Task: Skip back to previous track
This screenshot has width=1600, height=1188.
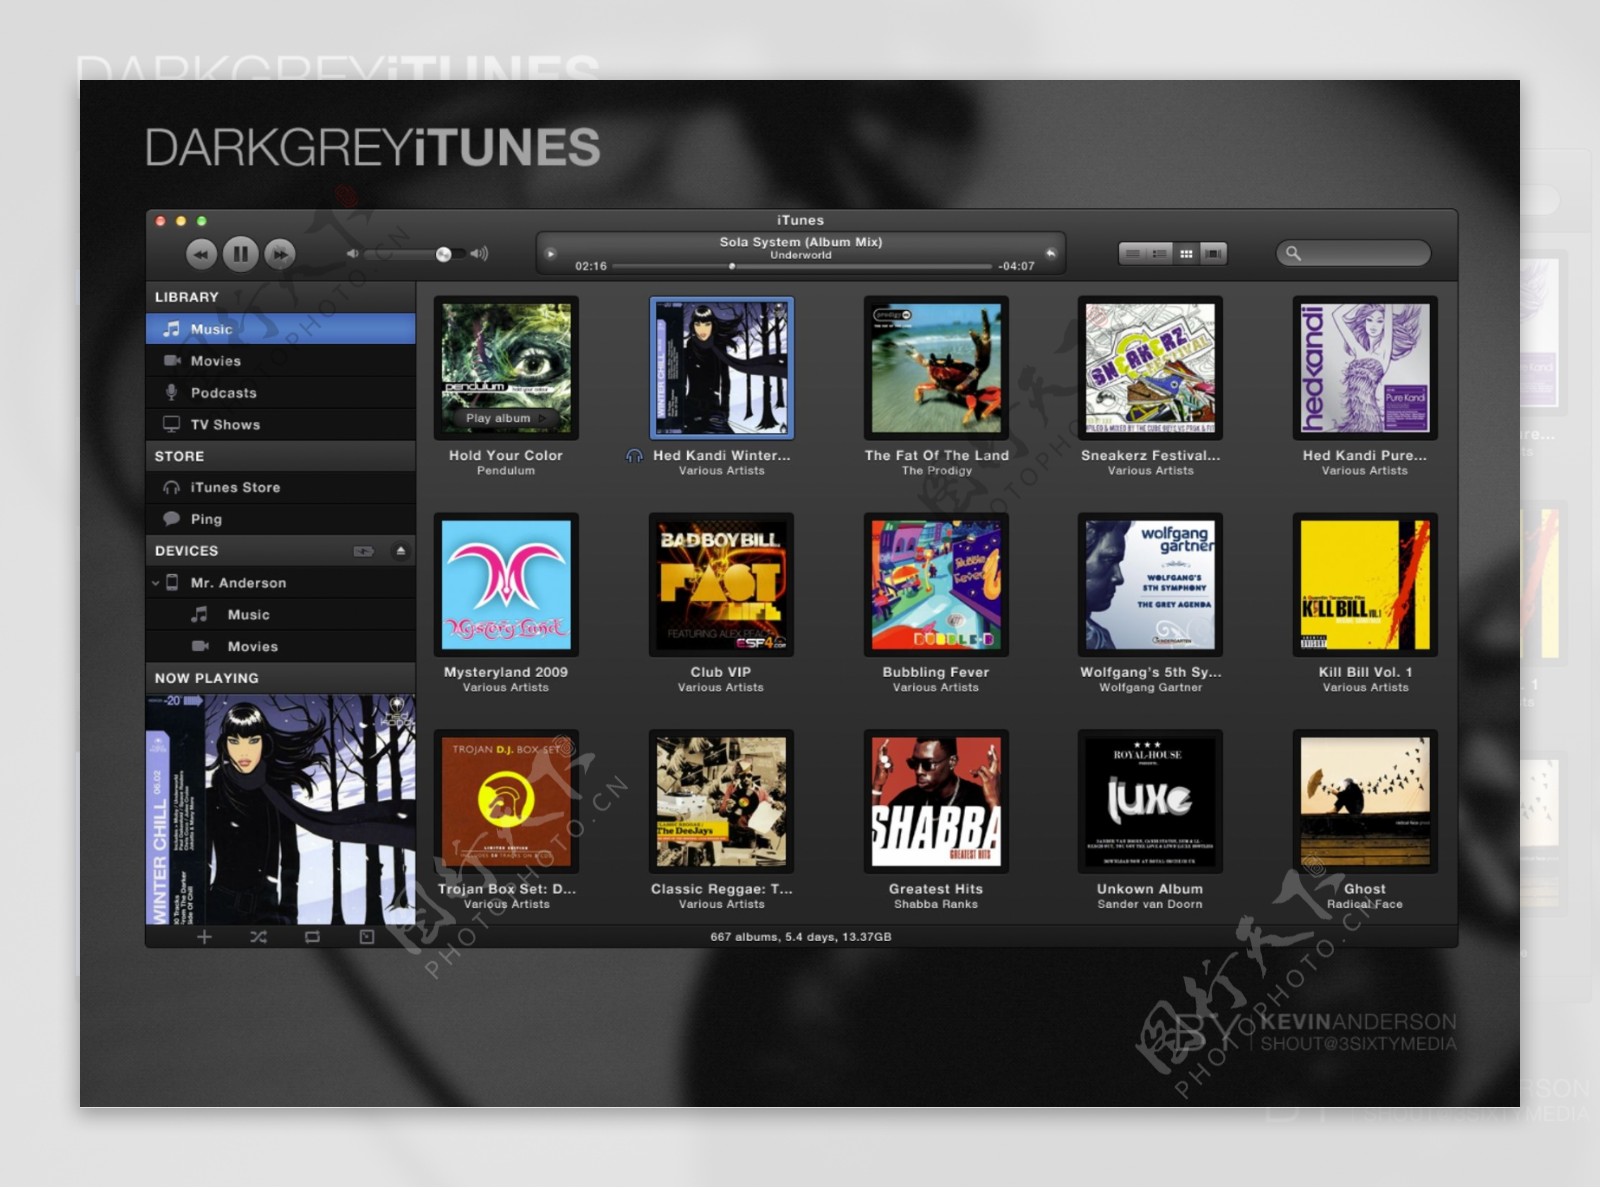Action: click(x=201, y=255)
